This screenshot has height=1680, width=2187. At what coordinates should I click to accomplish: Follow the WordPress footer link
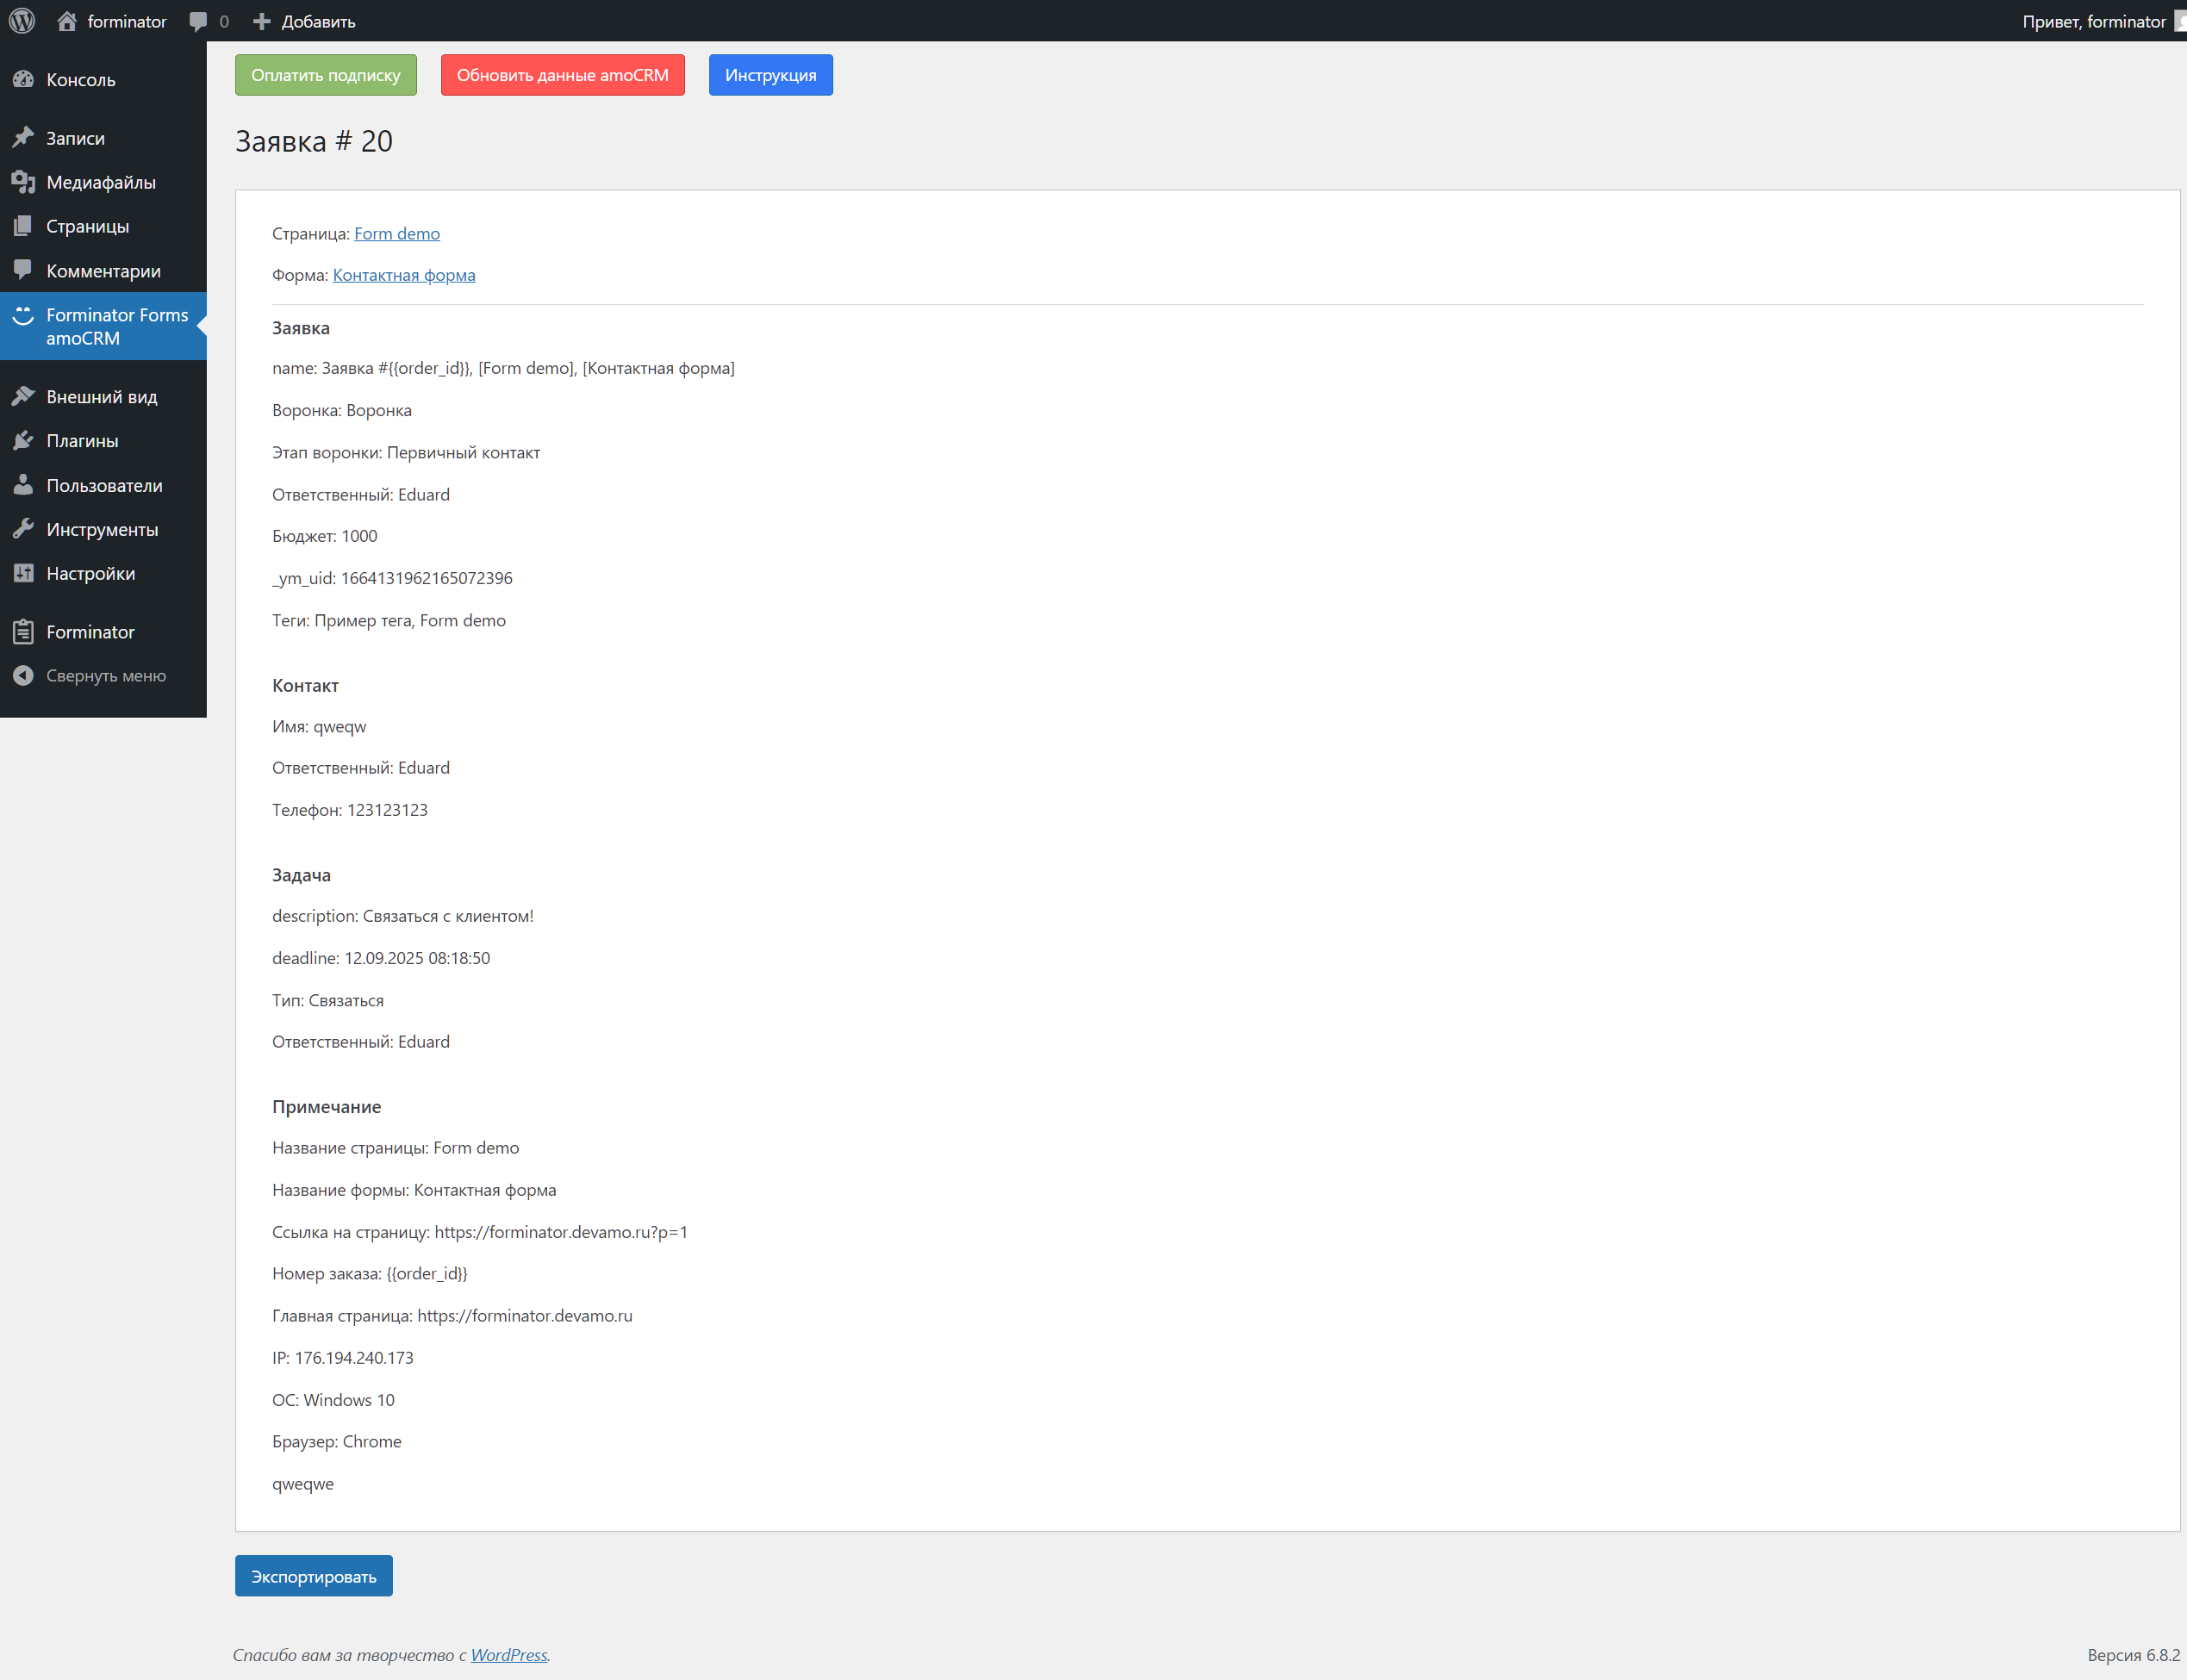(x=509, y=1655)
